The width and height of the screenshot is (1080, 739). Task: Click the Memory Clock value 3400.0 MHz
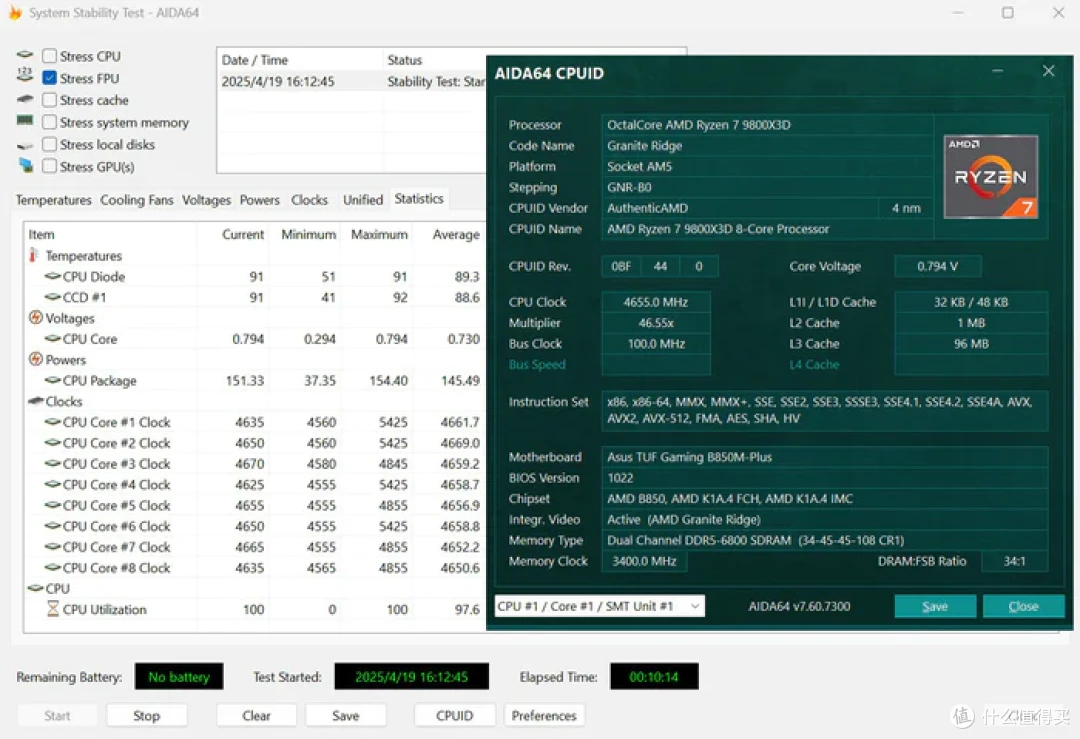pos(644,561)
